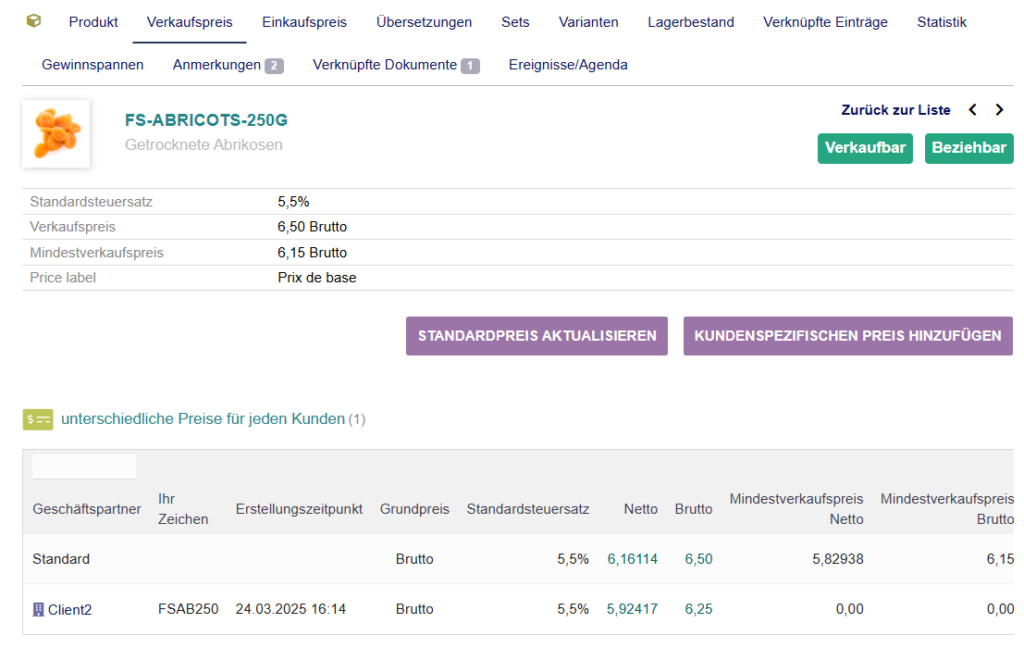This screenshot has height=648, width=1024.
Task: Click the Zurück zur Liste link
Action: coord(896,110)
